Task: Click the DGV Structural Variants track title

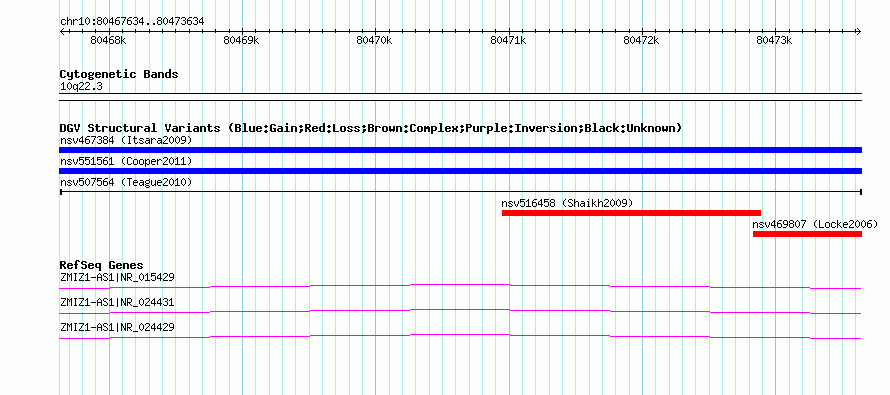Action: 371,128
